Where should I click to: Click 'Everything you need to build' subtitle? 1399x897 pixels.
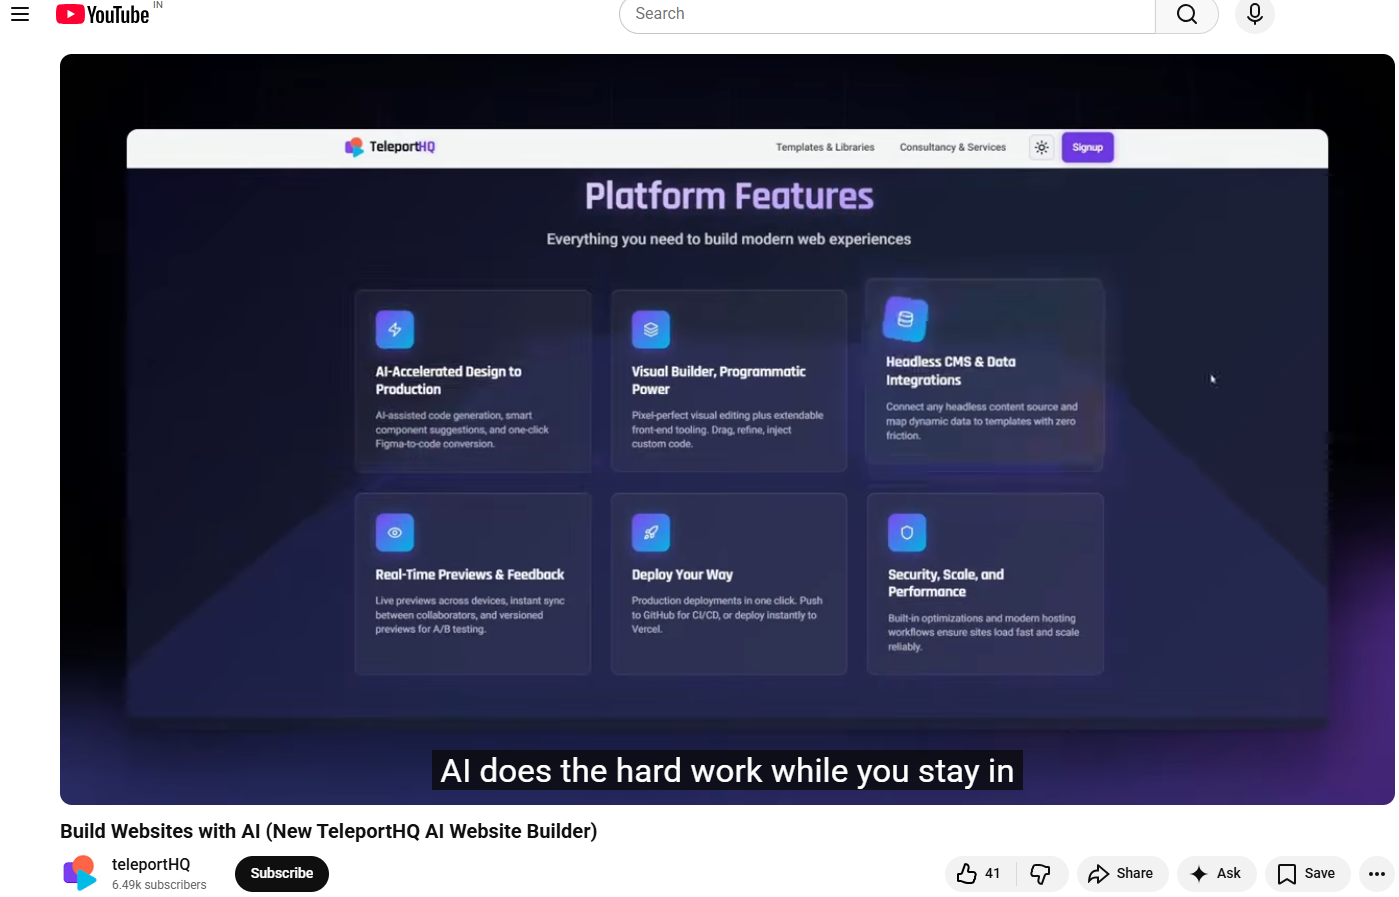(x=729, y=239)
